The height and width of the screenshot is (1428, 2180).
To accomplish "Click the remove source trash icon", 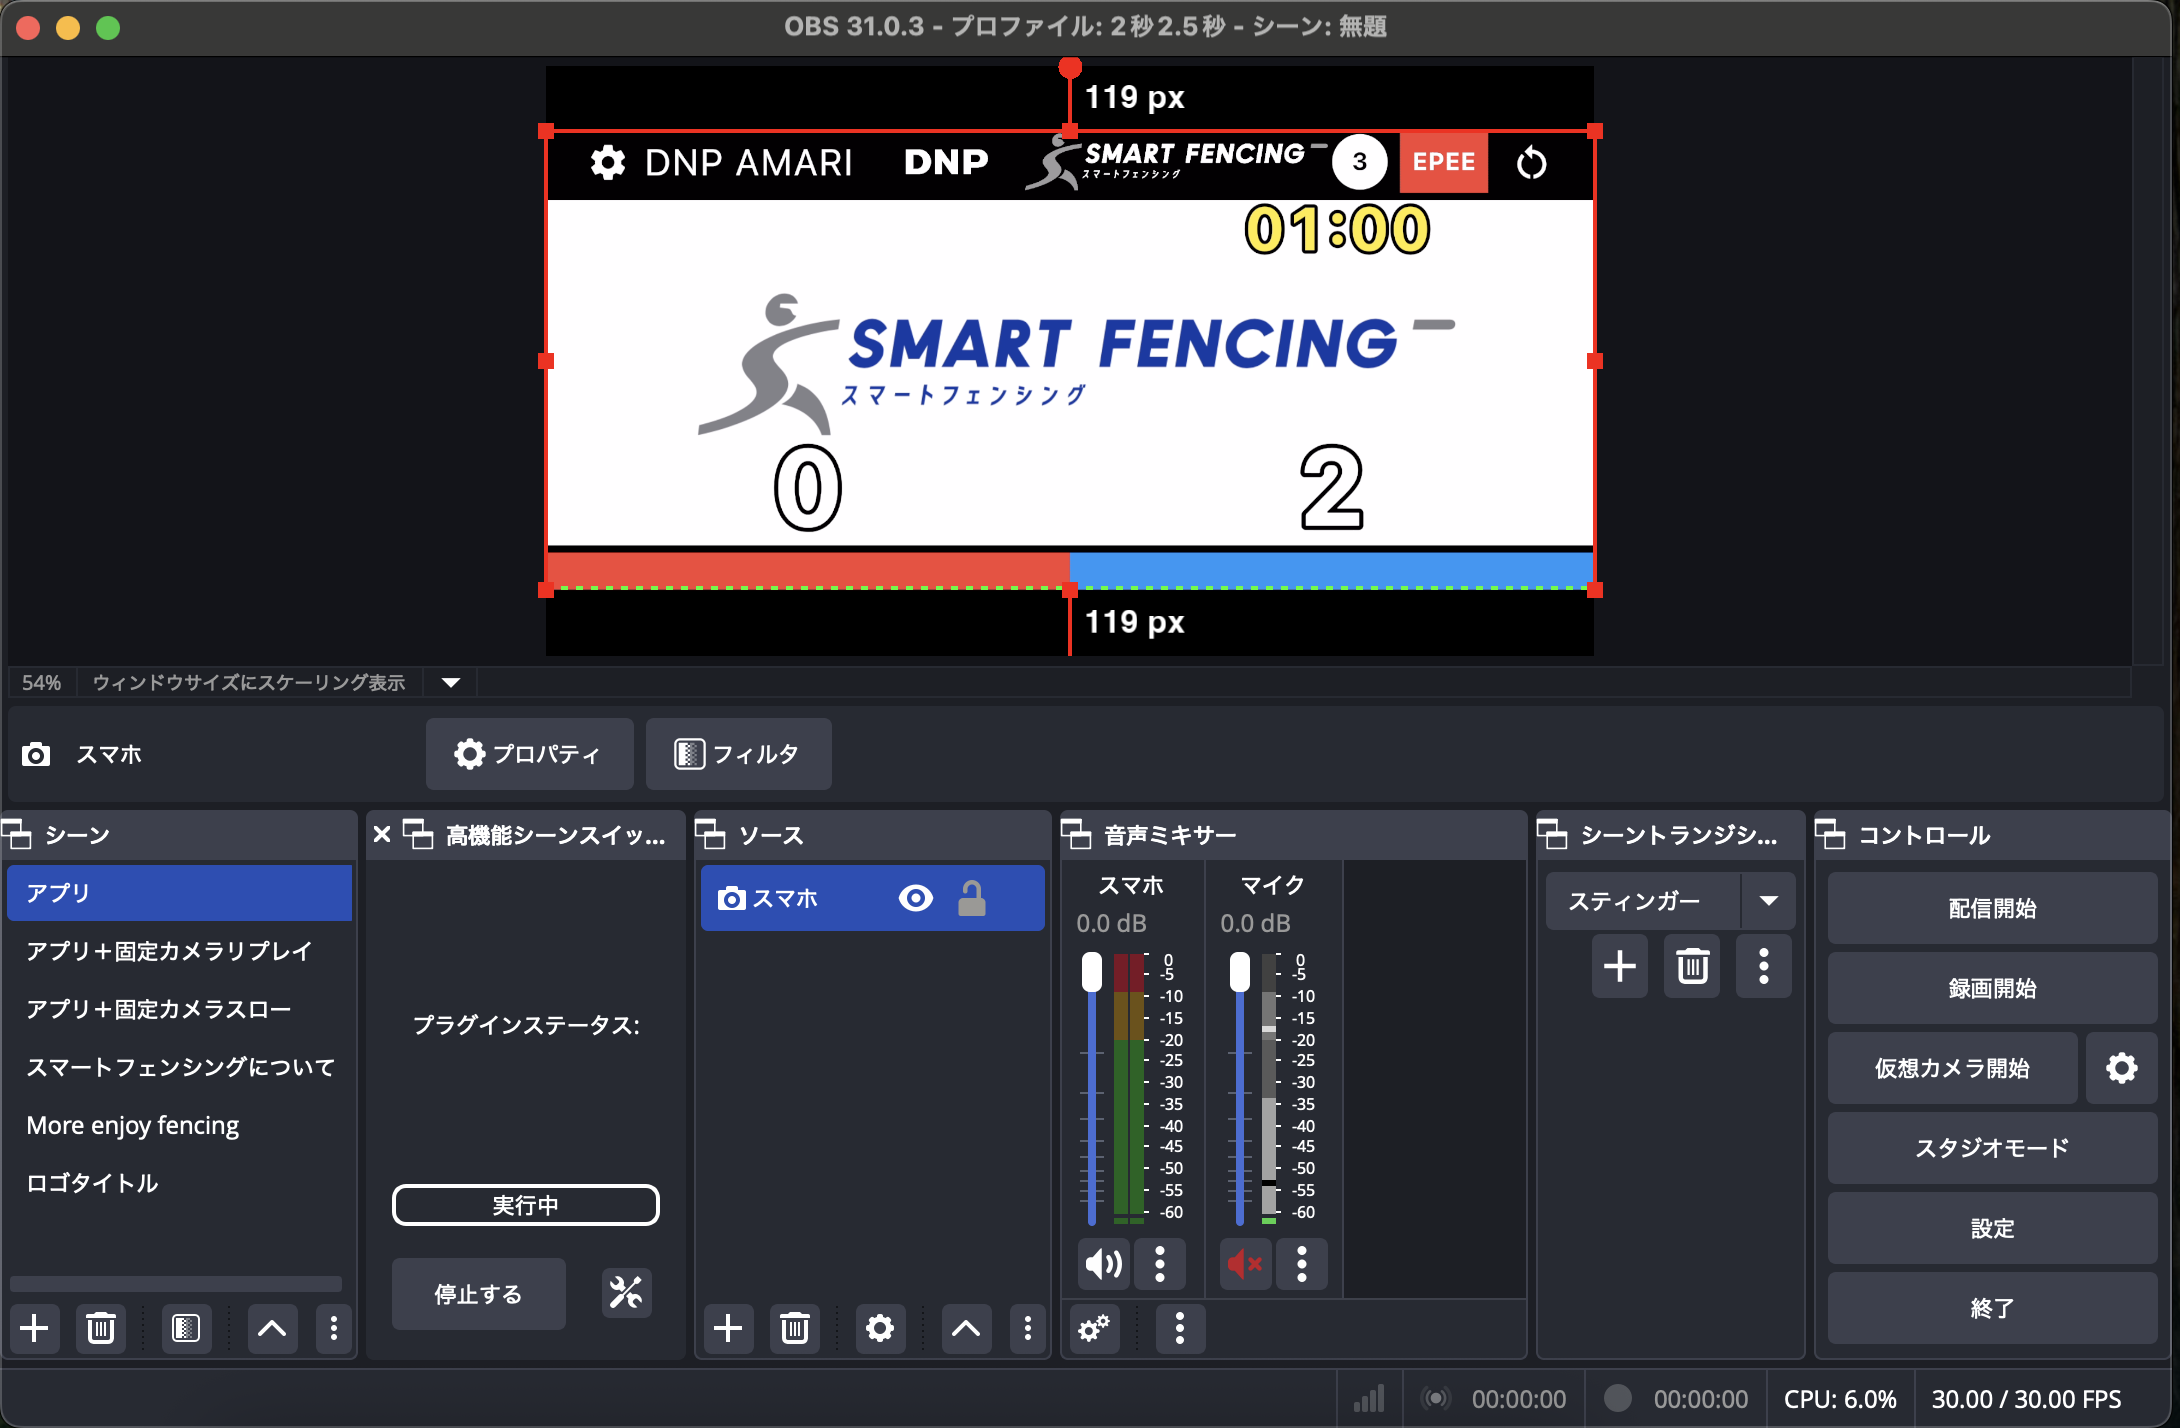I will [794, 1328].
